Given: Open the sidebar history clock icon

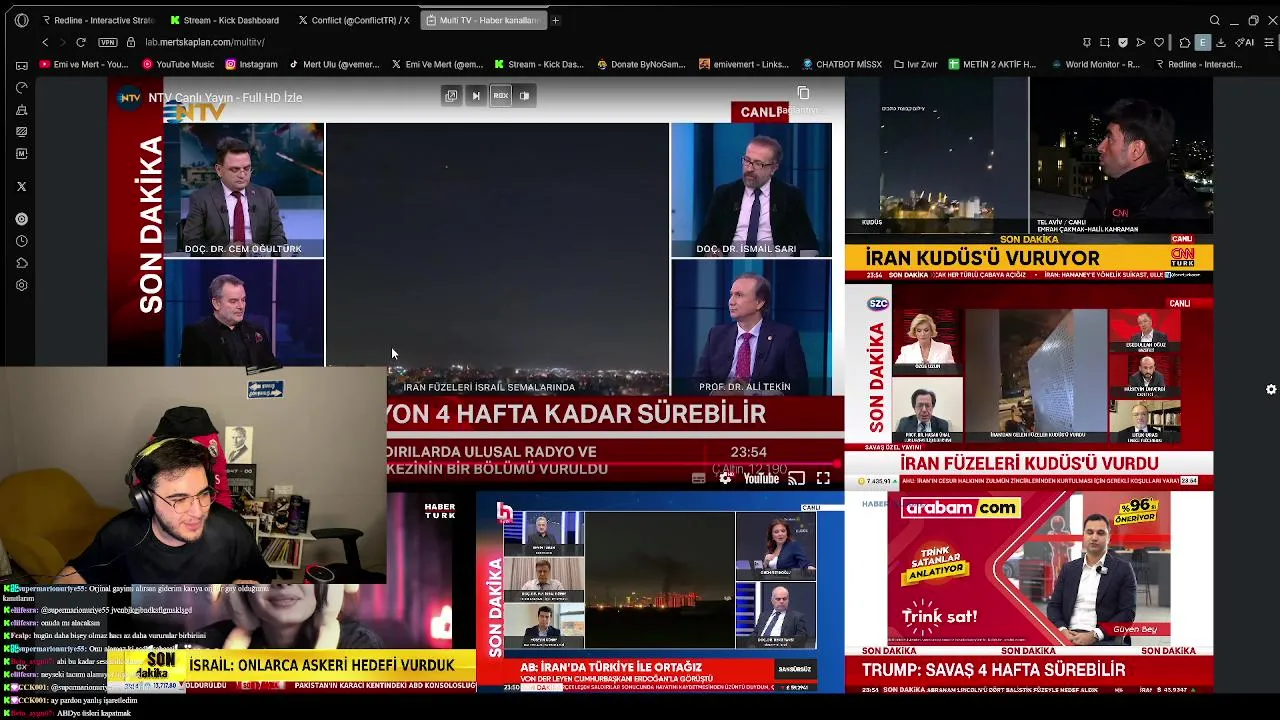Looking at the screenshot, I should tap(22, 241).
